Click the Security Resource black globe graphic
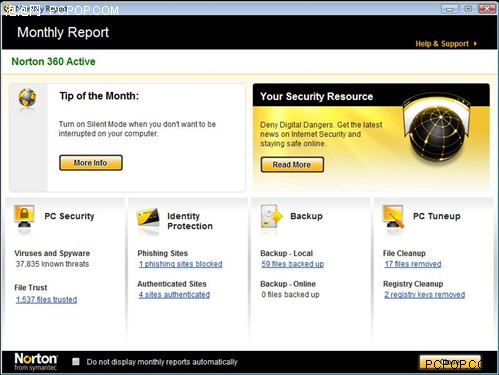The height and width of the screenshot is (375, 499). click(437, 131)
